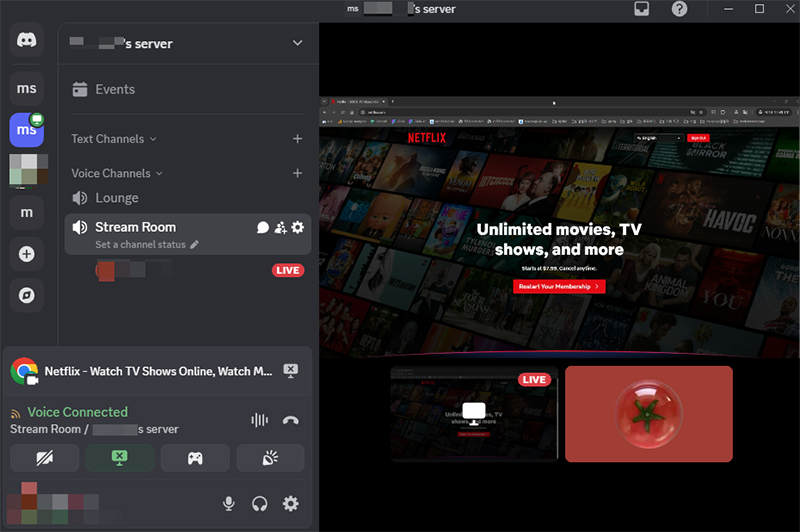Collapse the Voice Channels category
Image resolution: width=800 pixels, height=532 pixels.
click(117, 173)
